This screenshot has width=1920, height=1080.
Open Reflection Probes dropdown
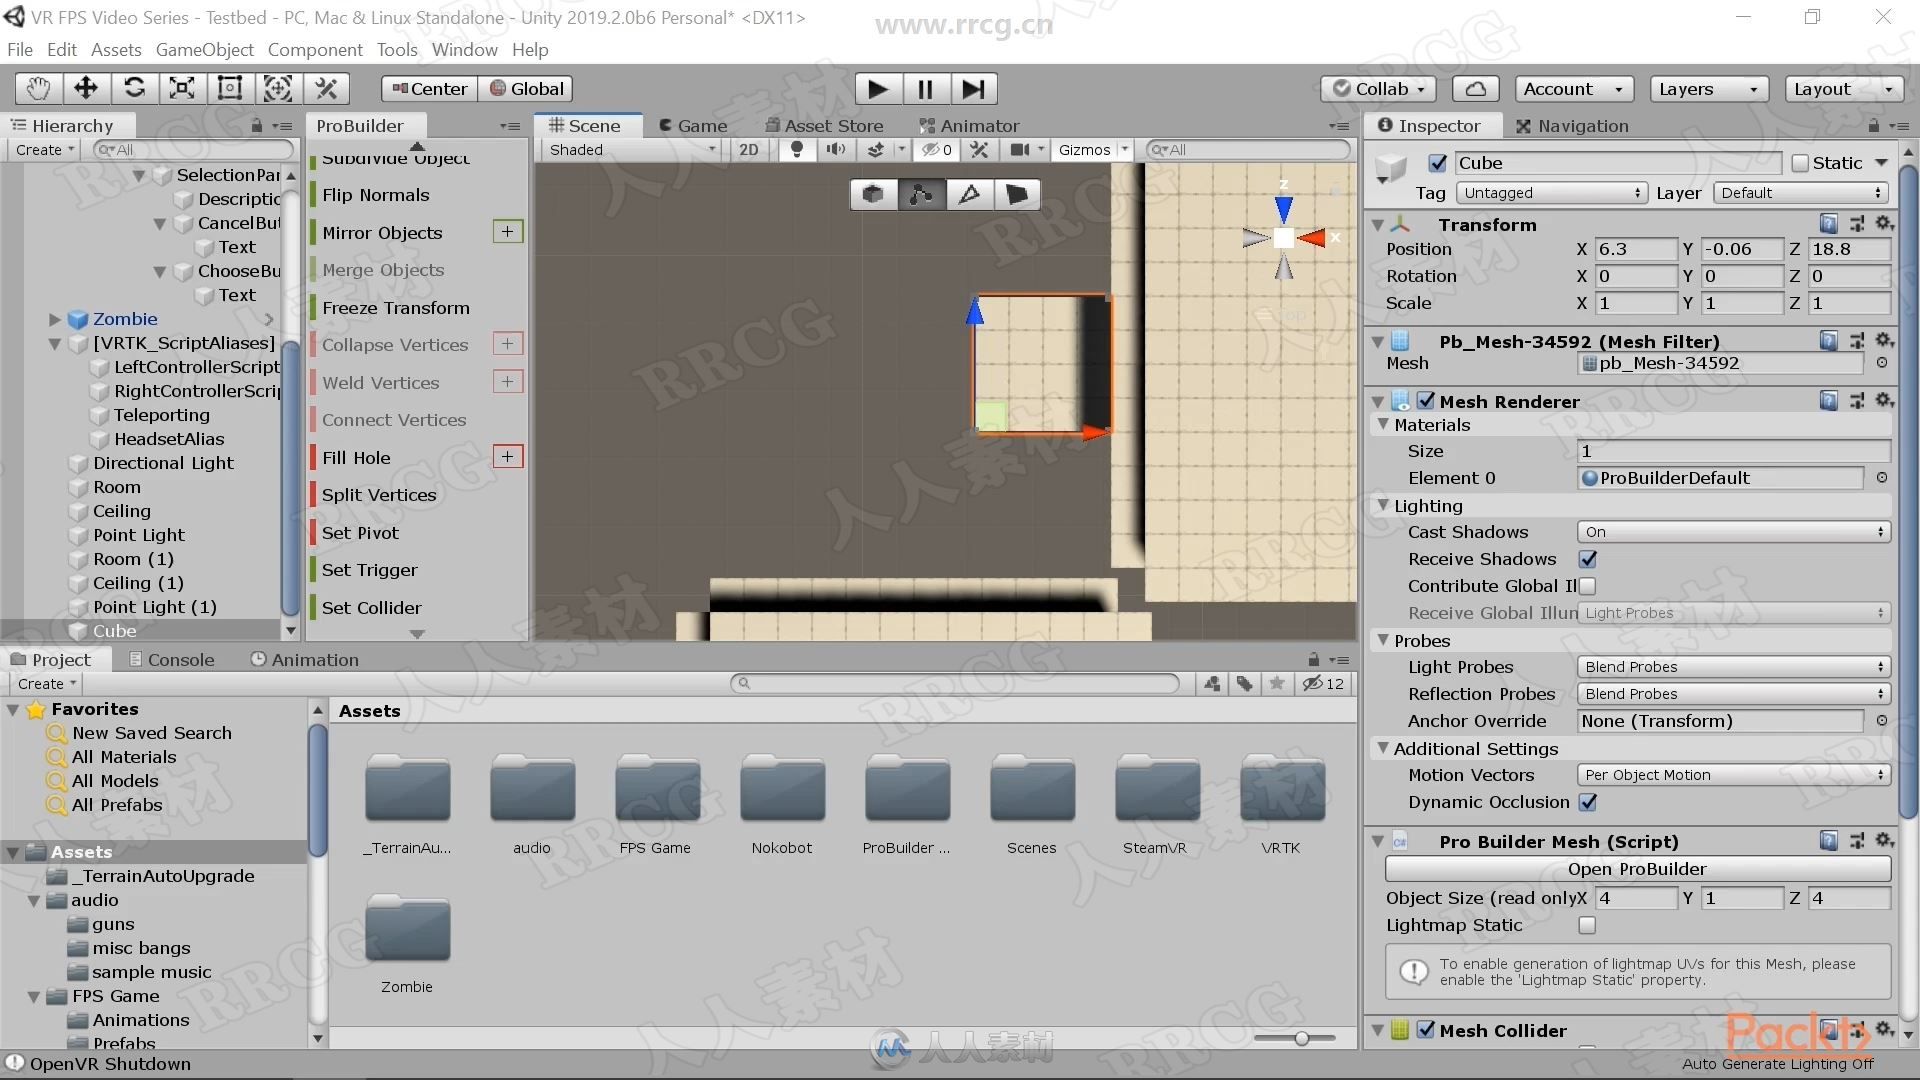click(x=1733, y=694)
